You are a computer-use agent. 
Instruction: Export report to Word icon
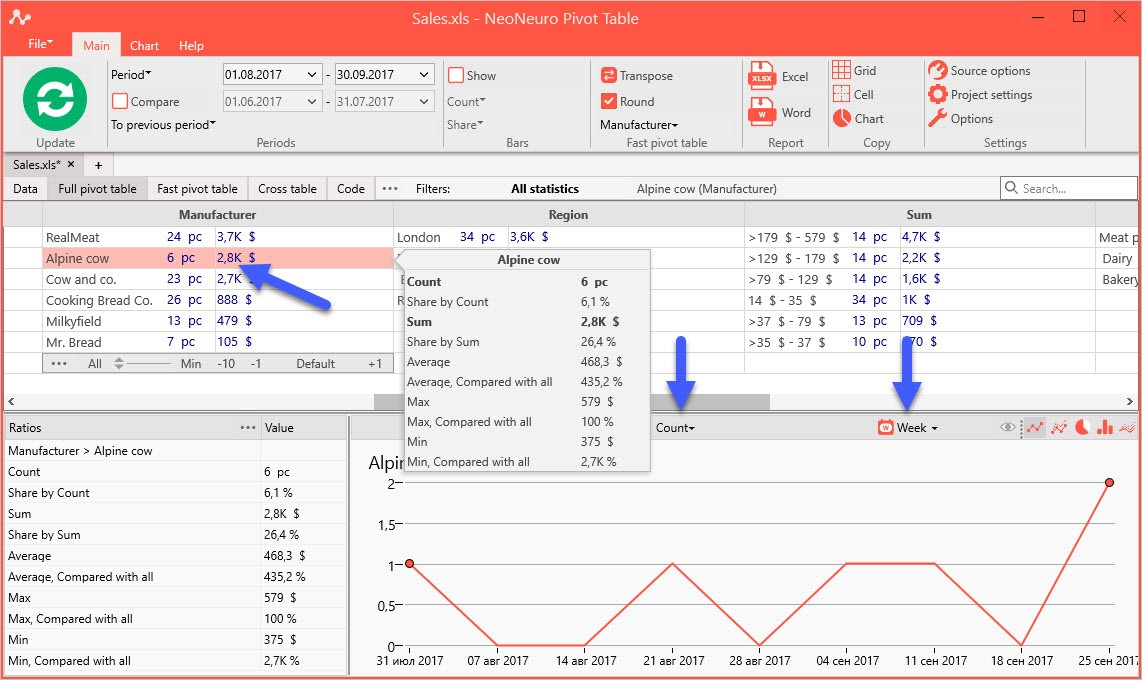(762, 111)
